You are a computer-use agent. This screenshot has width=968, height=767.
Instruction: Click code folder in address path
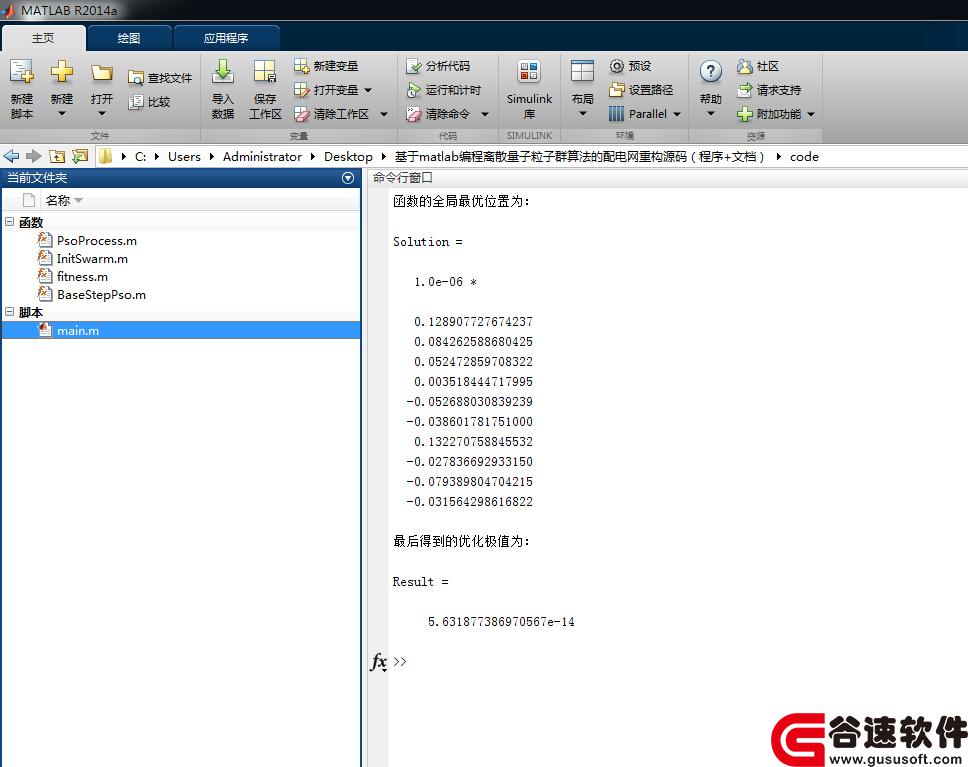(804, 157)
